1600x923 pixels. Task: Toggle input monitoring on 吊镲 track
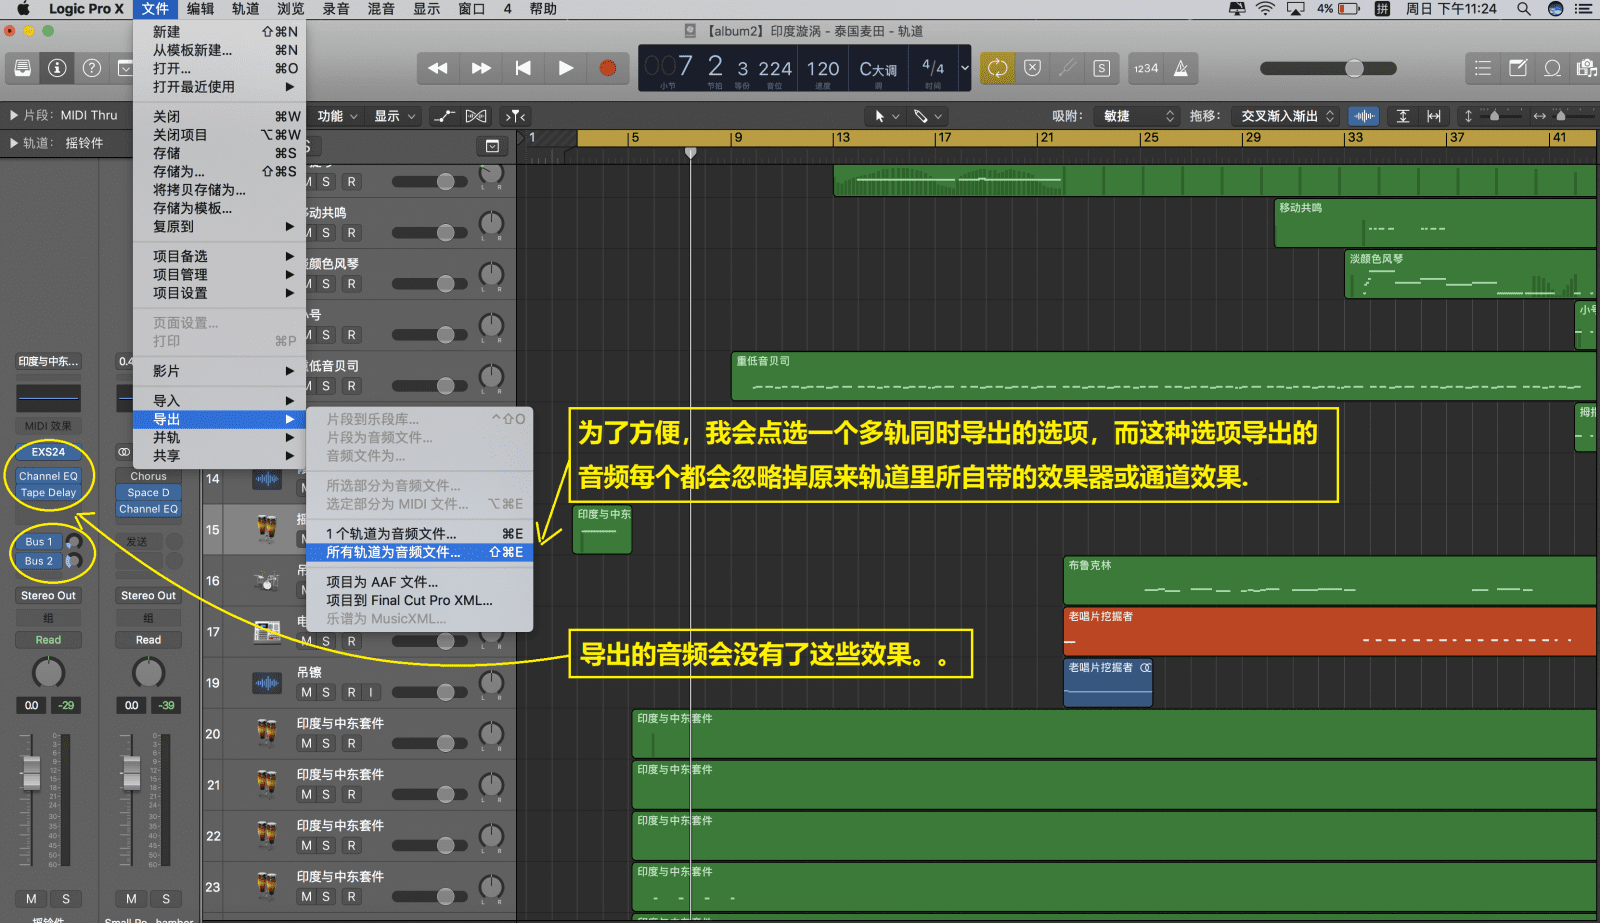point(370,692)
